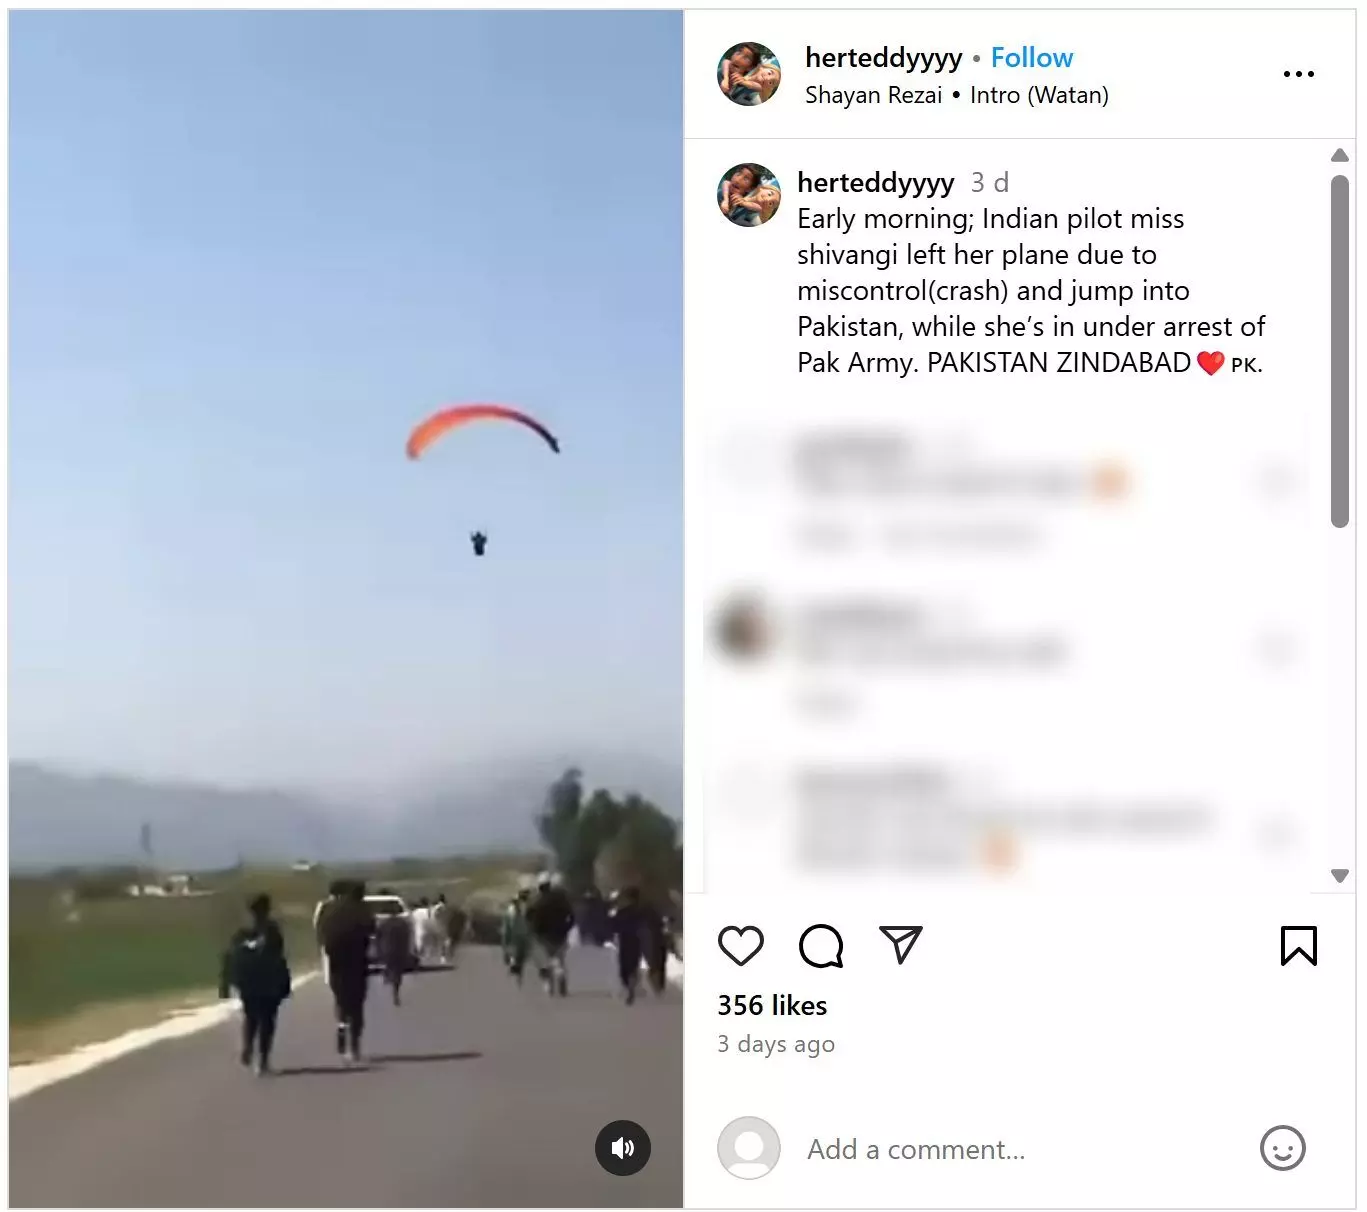The height and width of the screenshot is (1212, 1367).
Task: Share post using paper plane icon
Action: [x=900, y=945]
